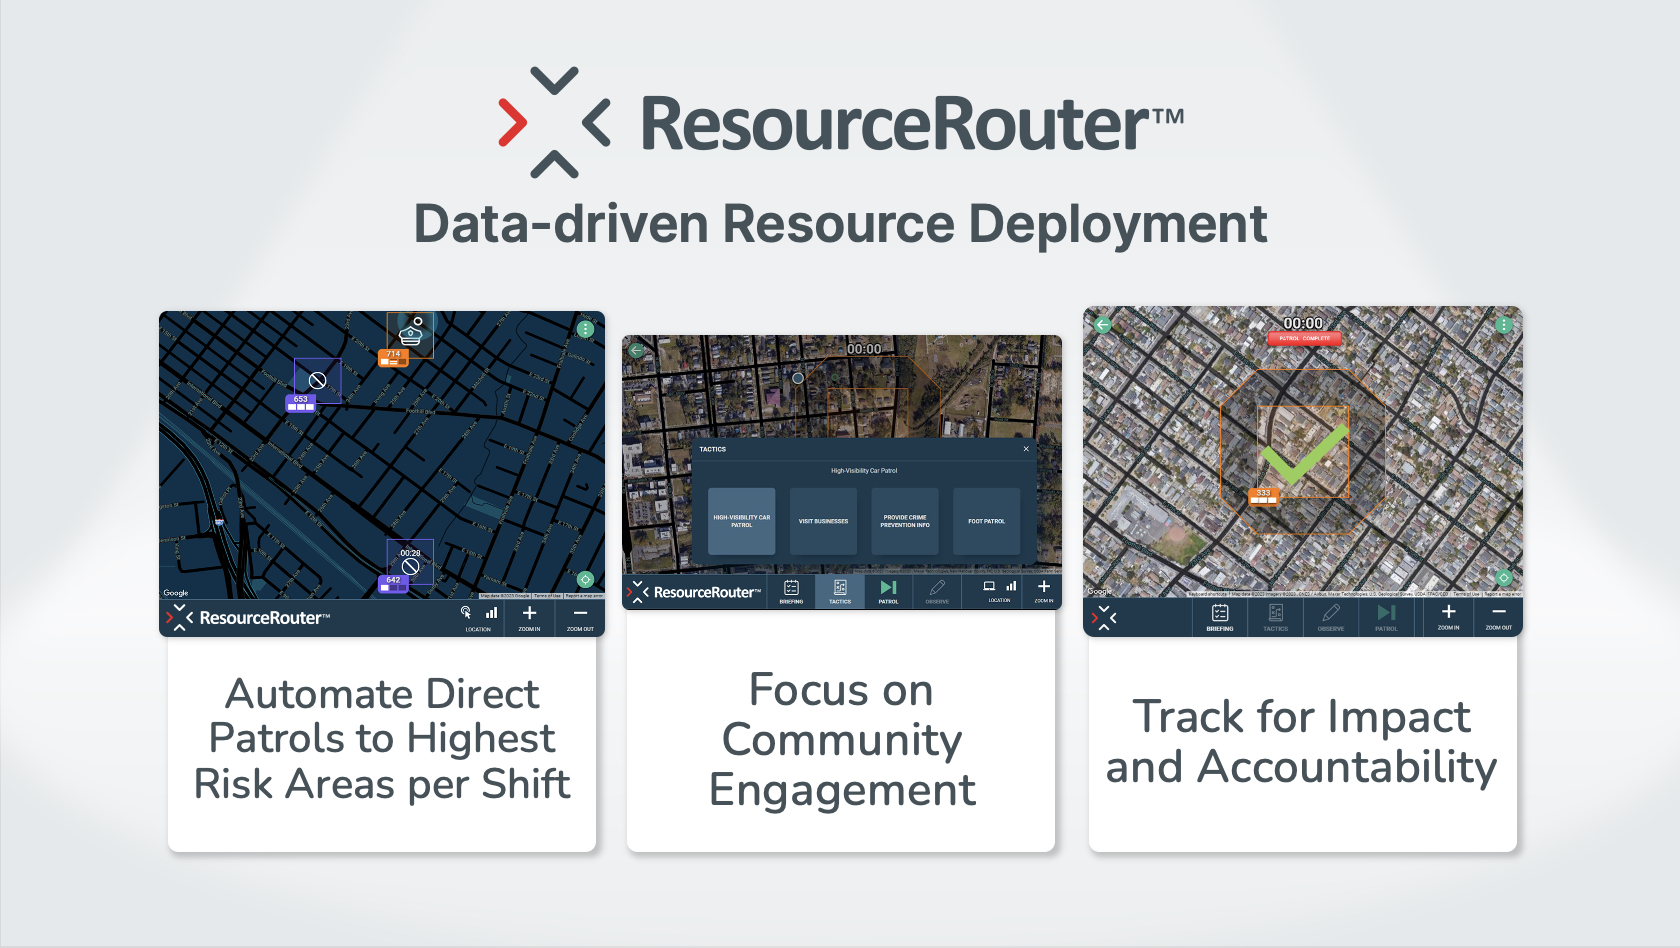Click the red Patrol Complete button
The image size is (1680, 948).
pos(1304,338)
